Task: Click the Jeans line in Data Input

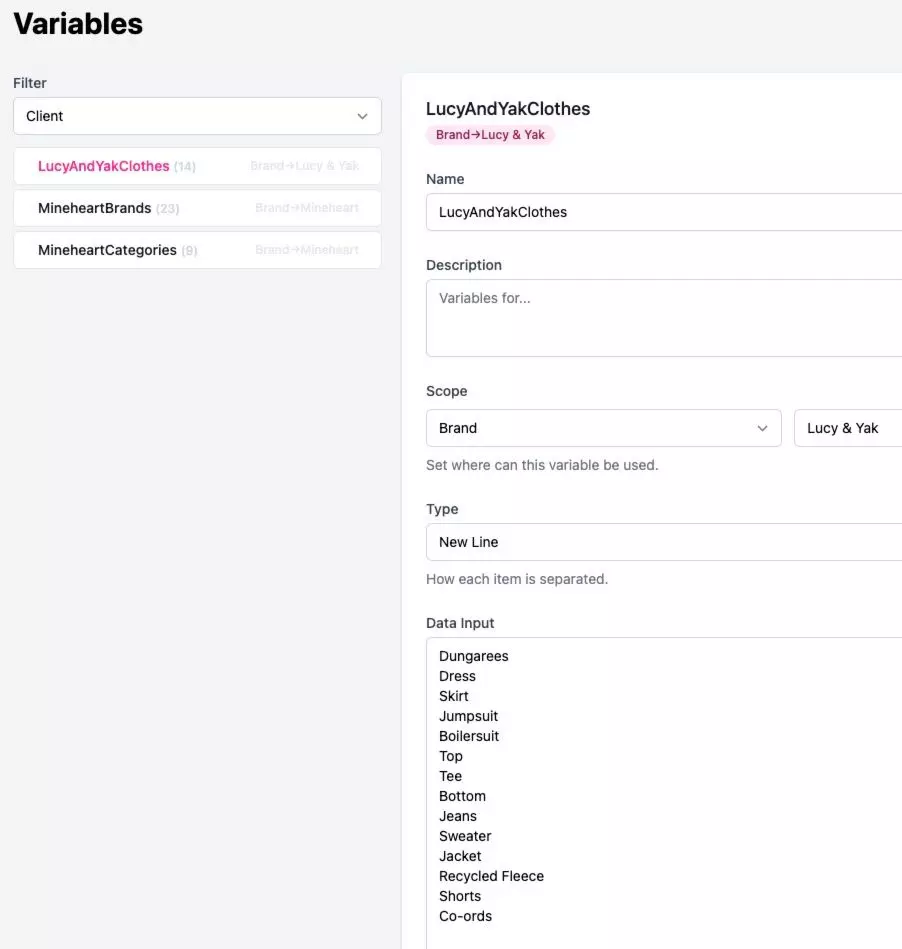Action: tap(458, 816)
